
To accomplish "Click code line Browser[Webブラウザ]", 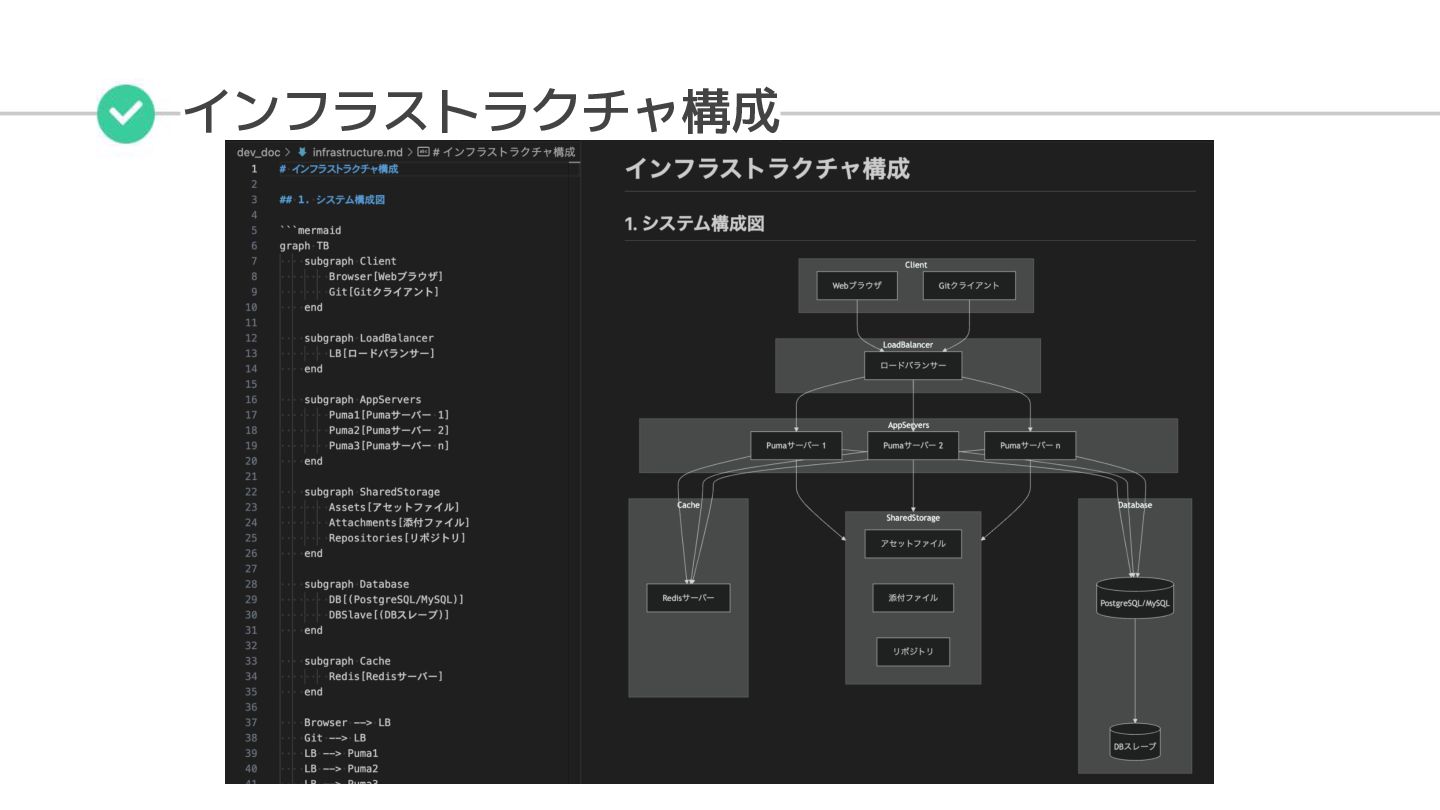I will click(x=385, y=276).
